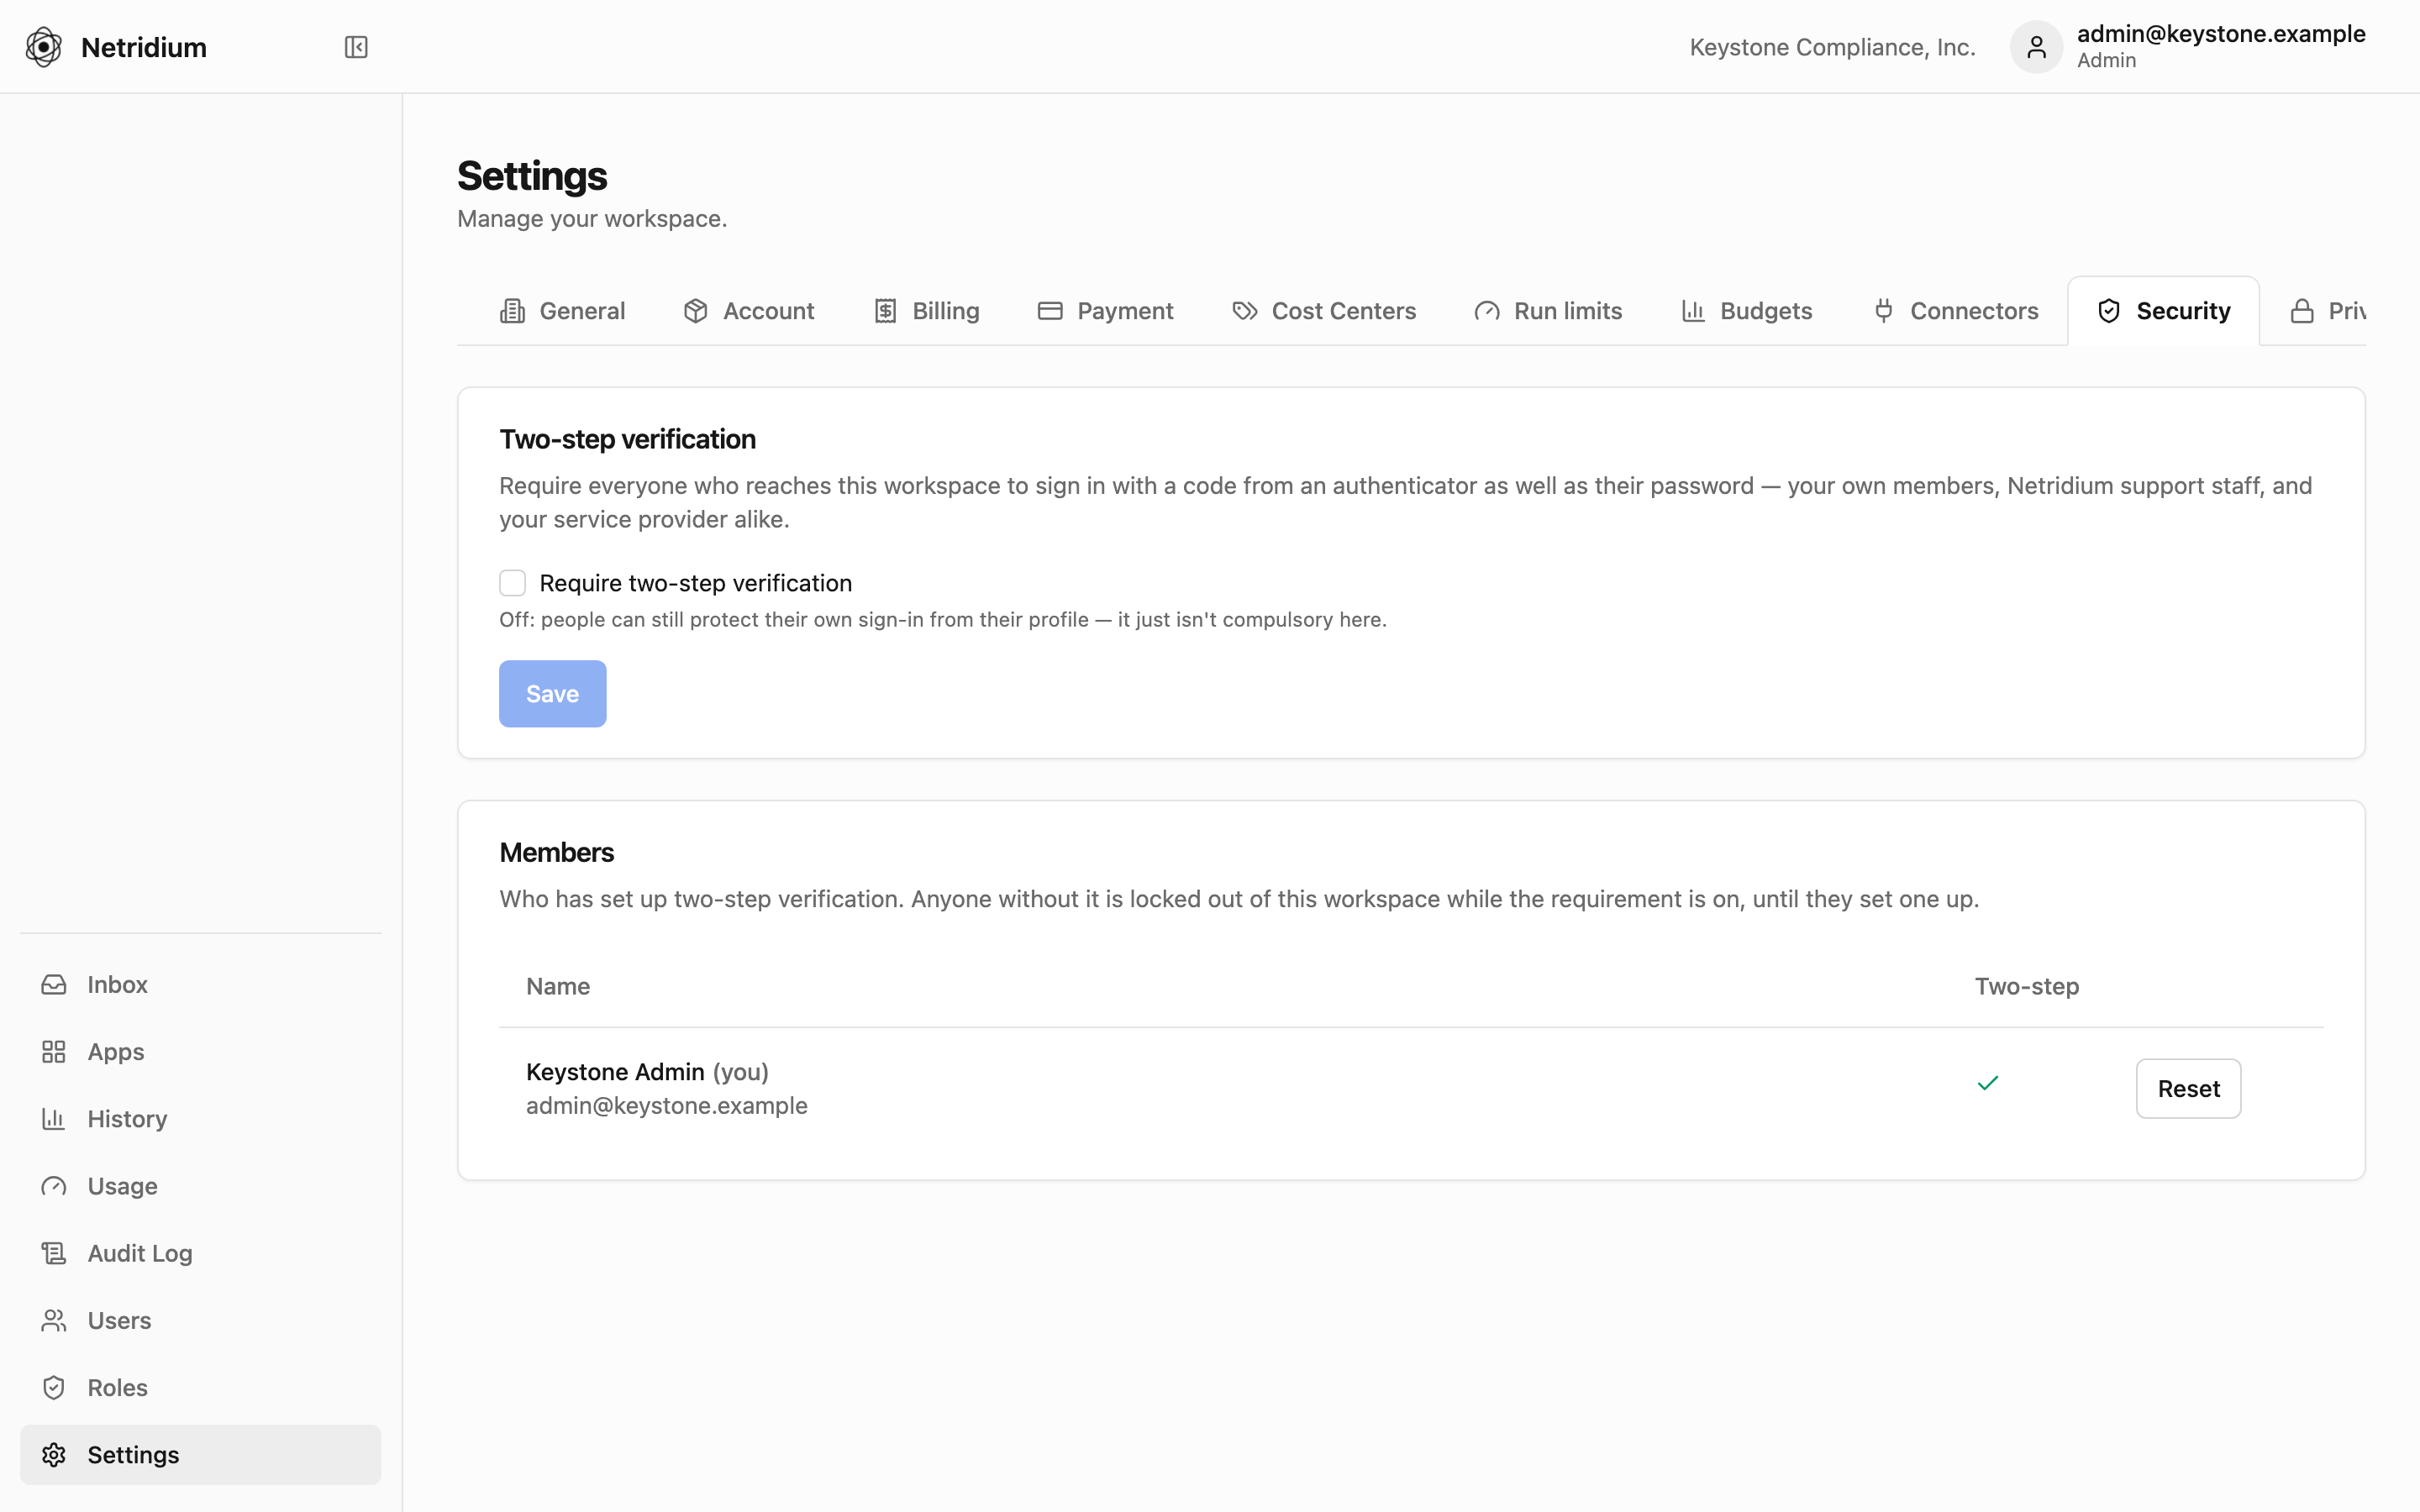This screenshot has width=2420, height=1512.
Task: Click the Payment tab card icon
Action: [x=1050, y=311]
